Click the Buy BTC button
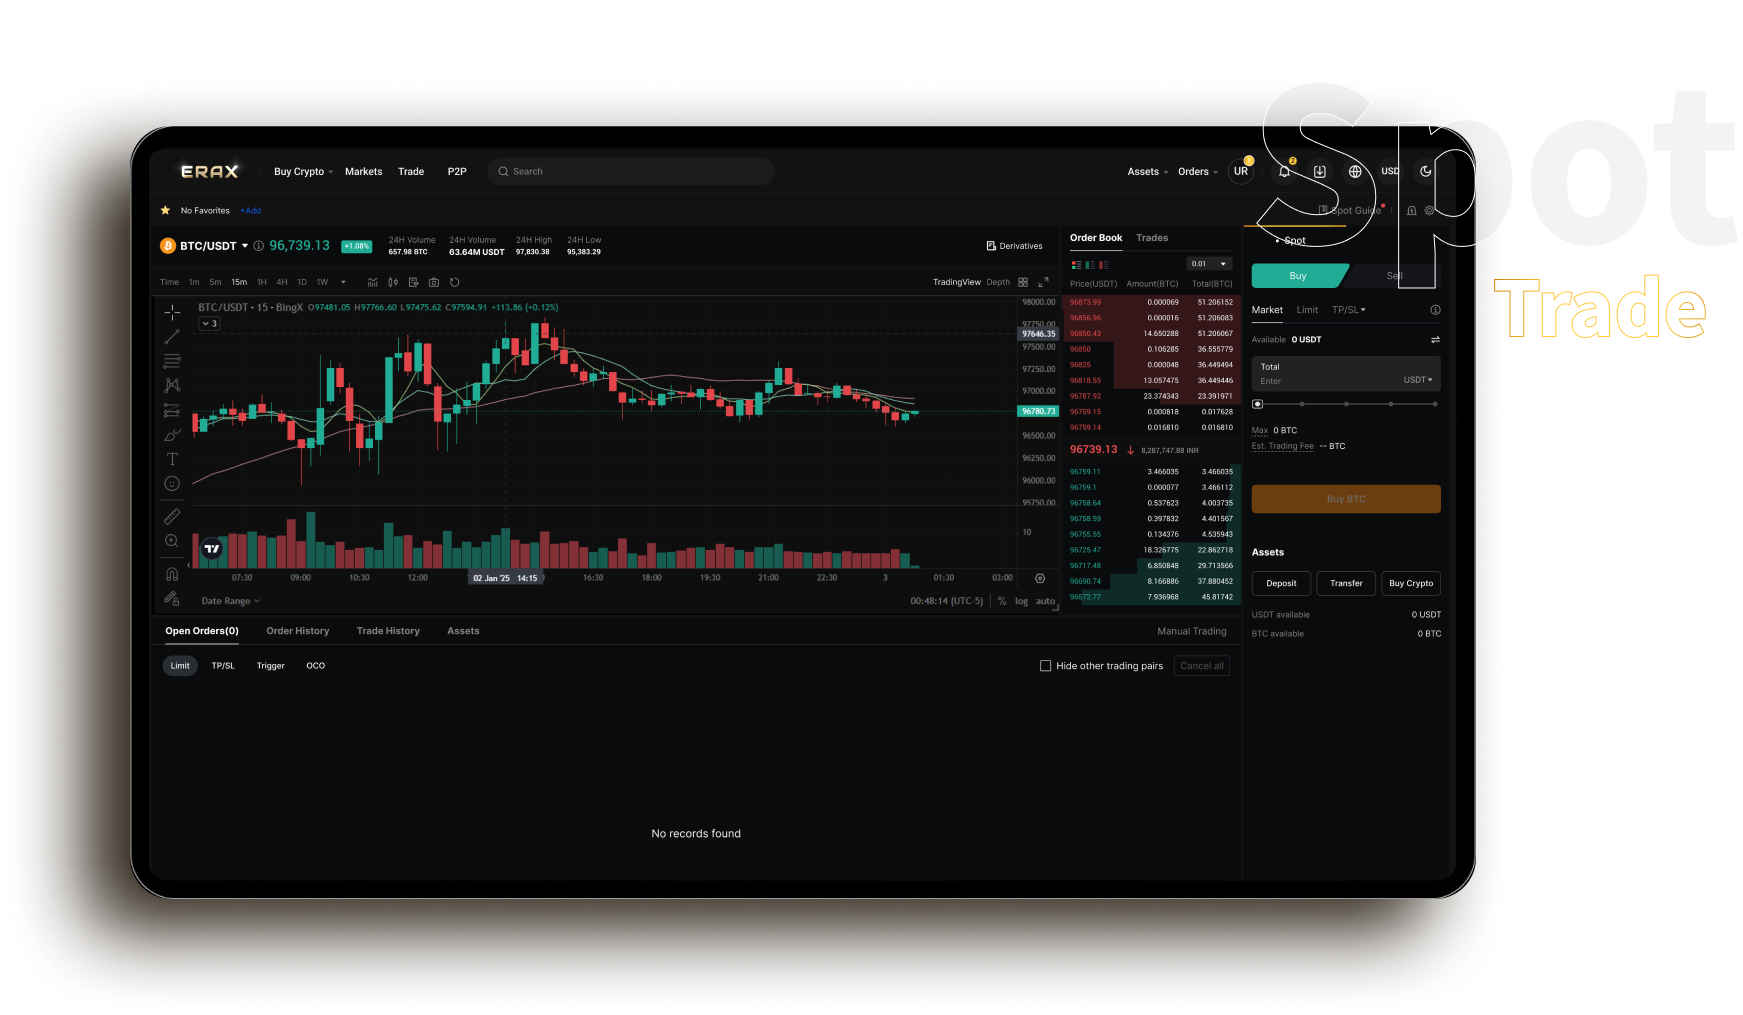The height and width of the screenshot is (1015, 1743). (x=1346, y=499)
